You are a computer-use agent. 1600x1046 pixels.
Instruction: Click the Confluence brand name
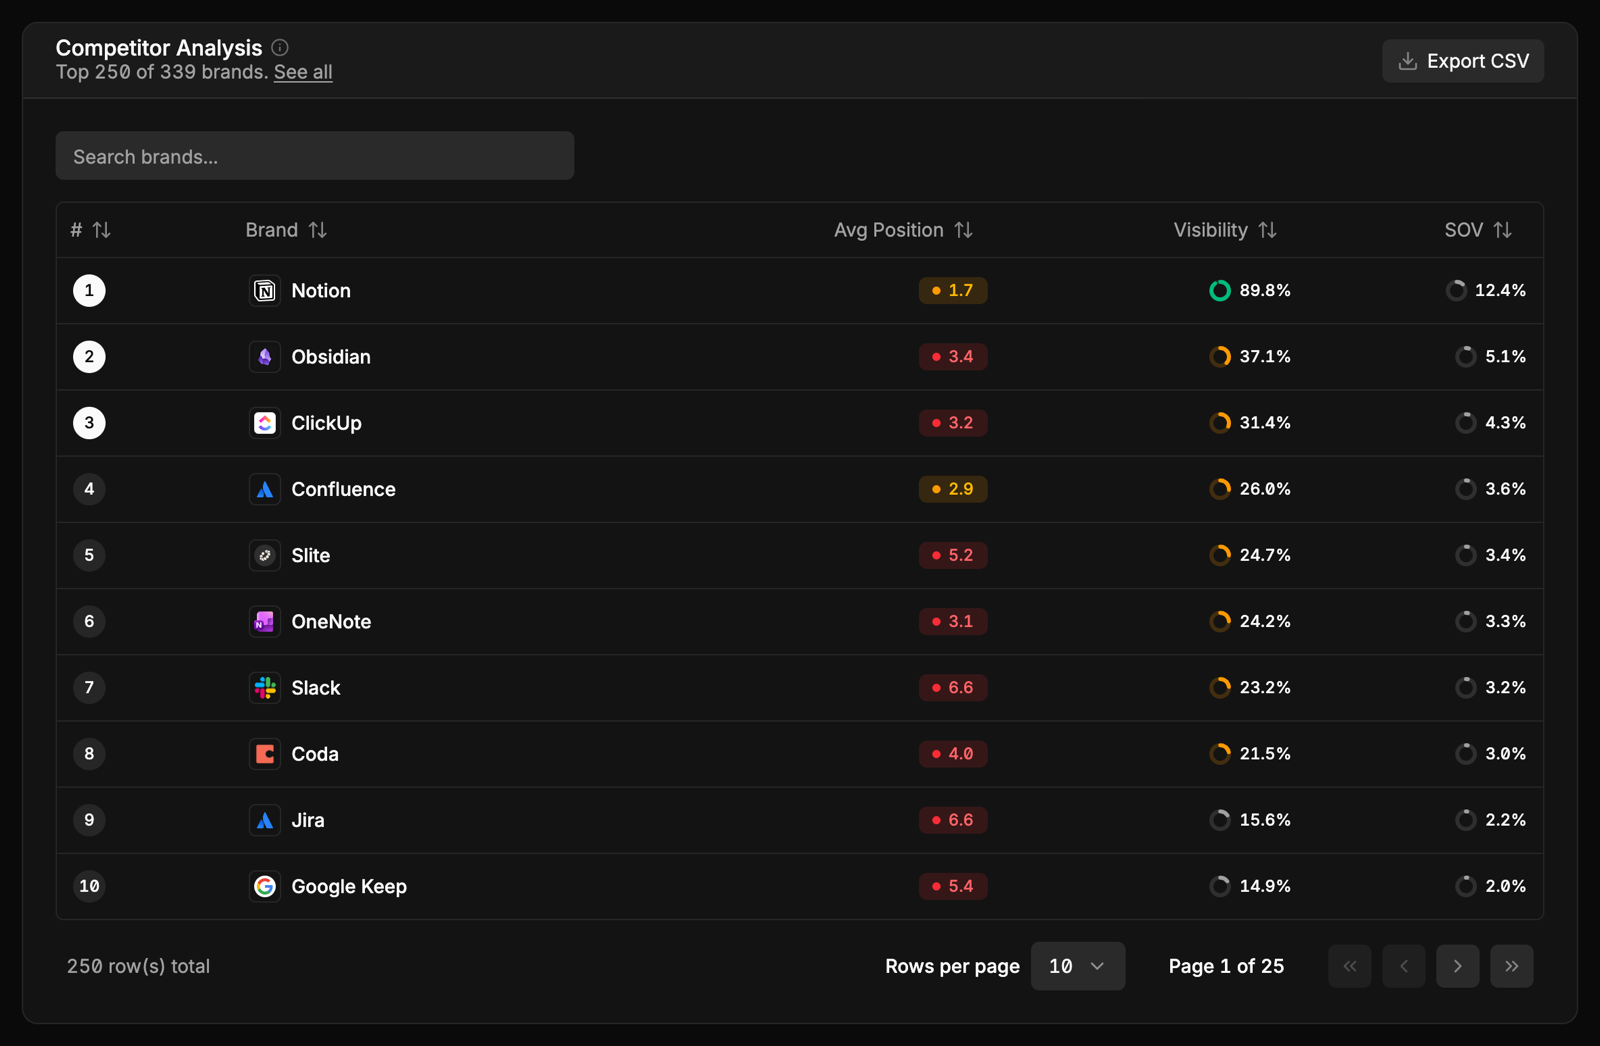(343, 489)
